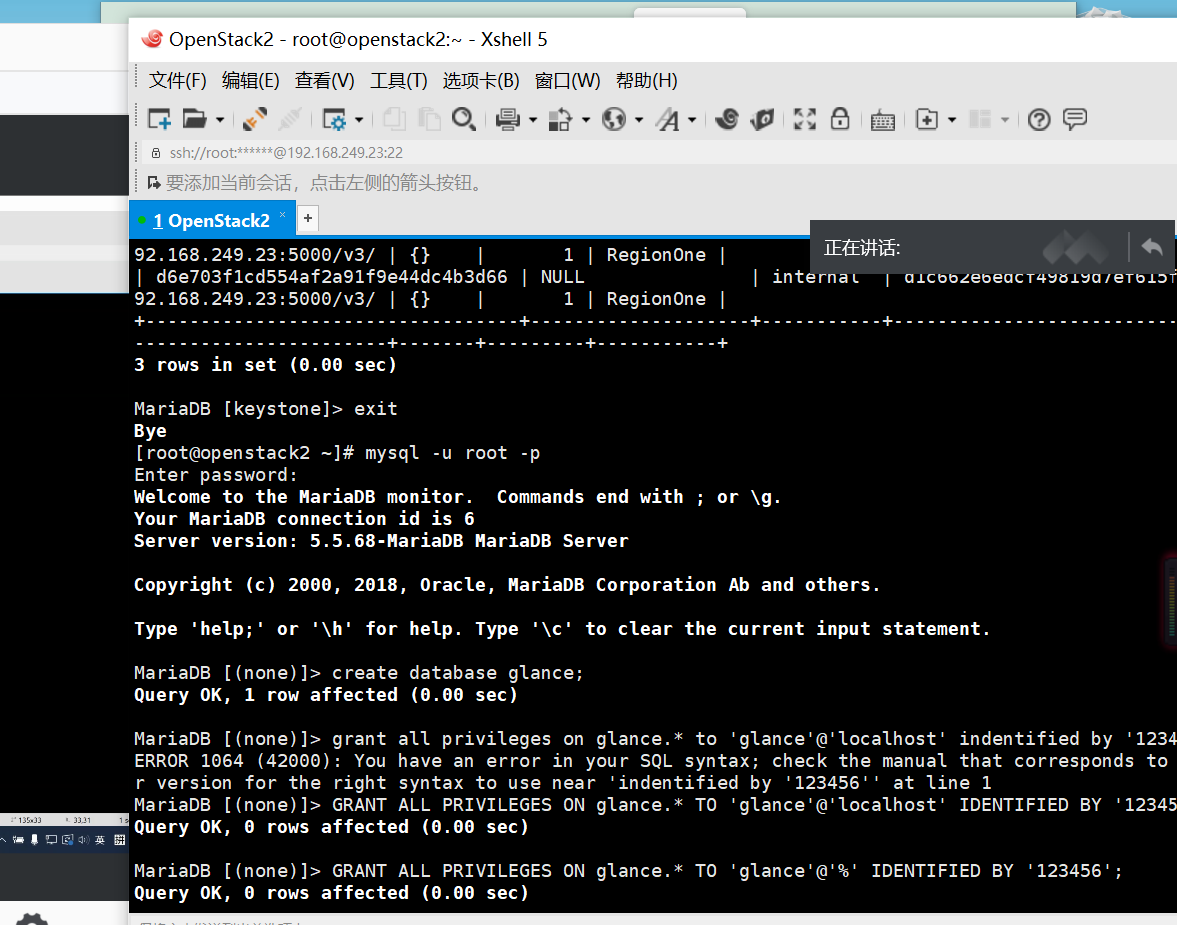Open the 工具(T) menu

point(398,80)
